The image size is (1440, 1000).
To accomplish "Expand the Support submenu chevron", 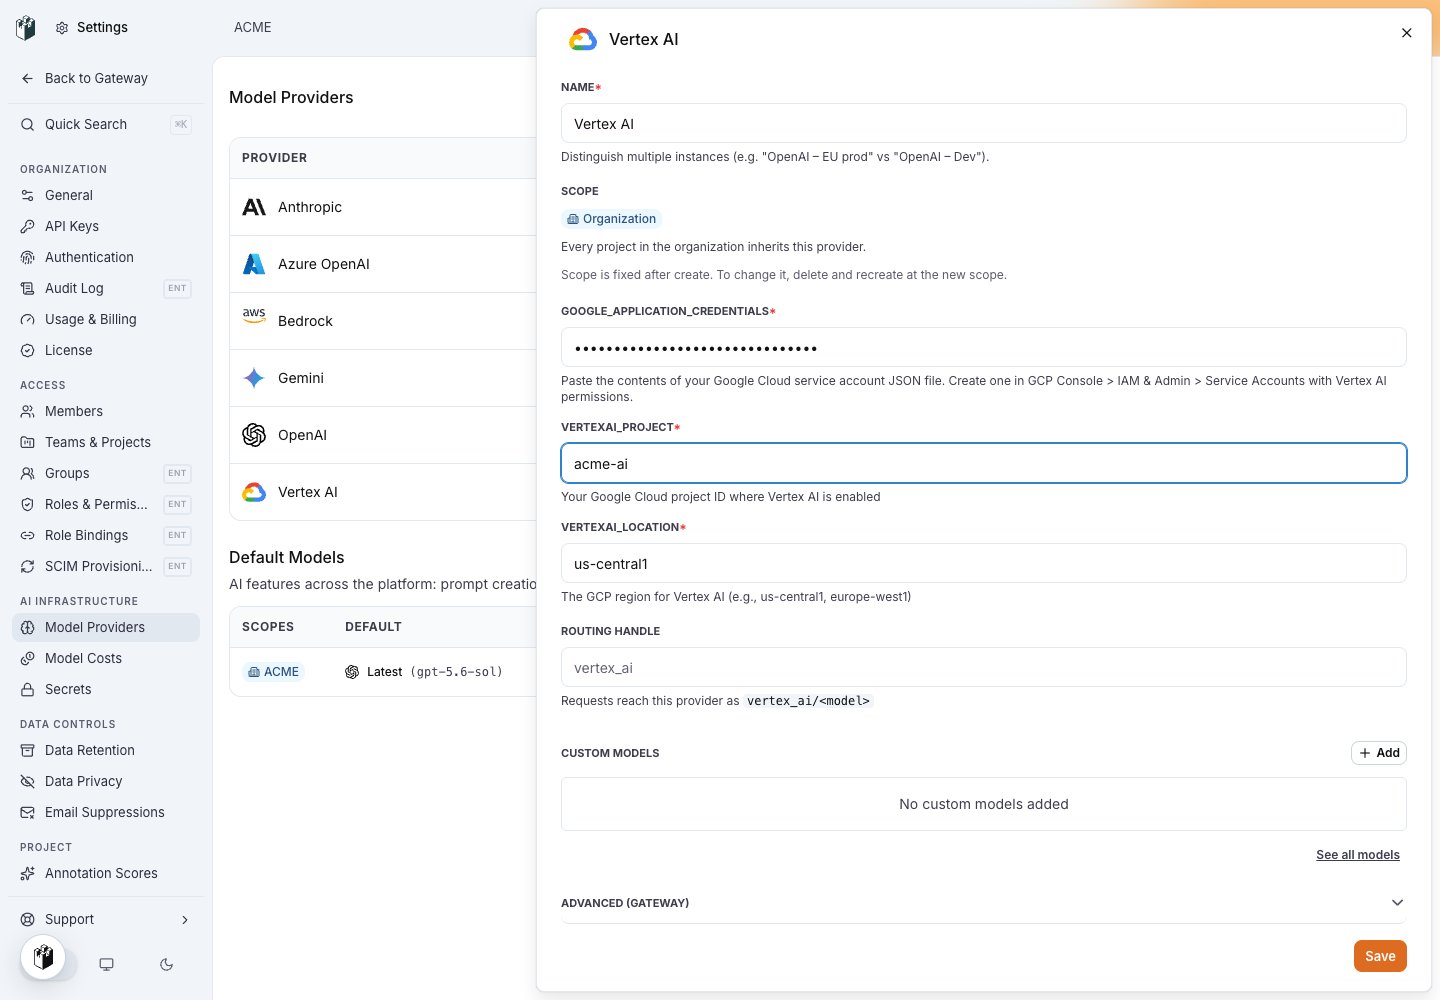I will tap(185, 920).
